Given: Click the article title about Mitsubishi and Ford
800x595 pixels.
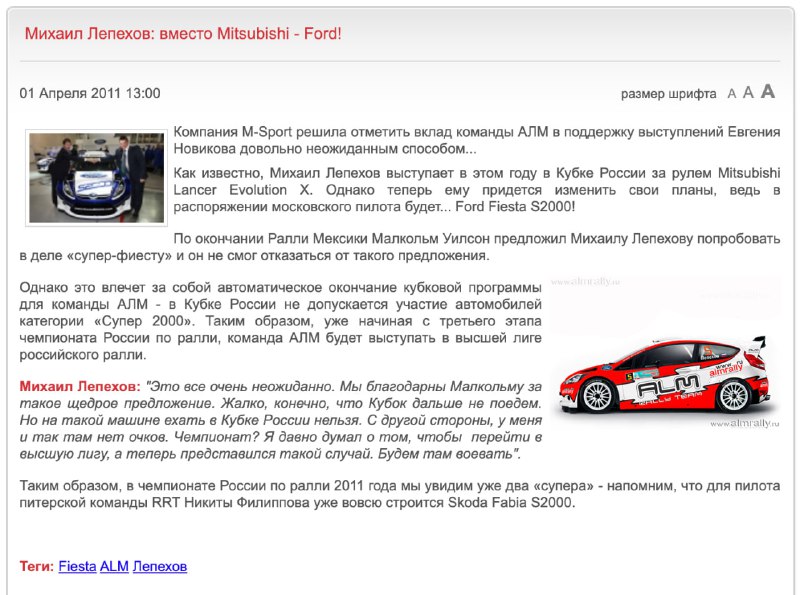Looking at the screenshot, I should [183, 34].
